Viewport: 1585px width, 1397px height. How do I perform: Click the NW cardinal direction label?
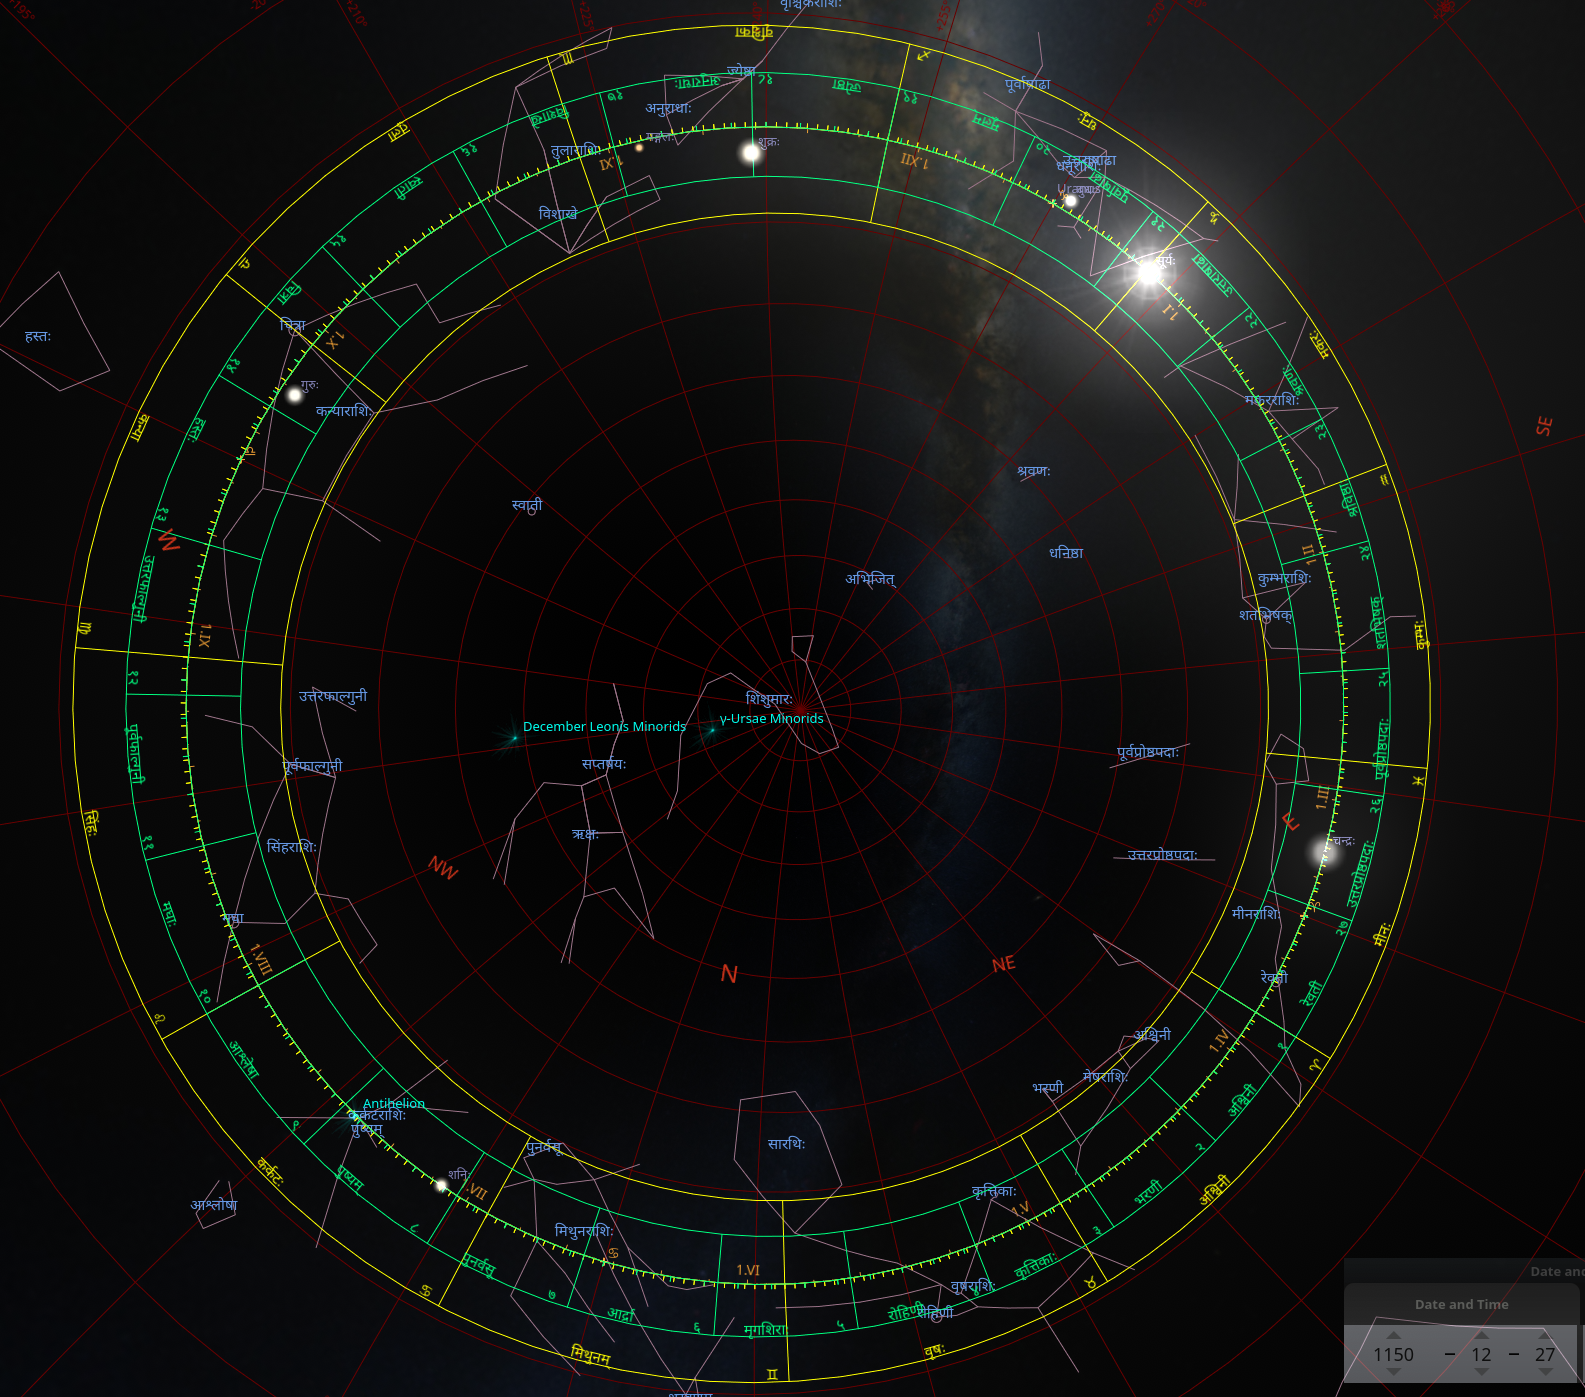click(442, 867)
